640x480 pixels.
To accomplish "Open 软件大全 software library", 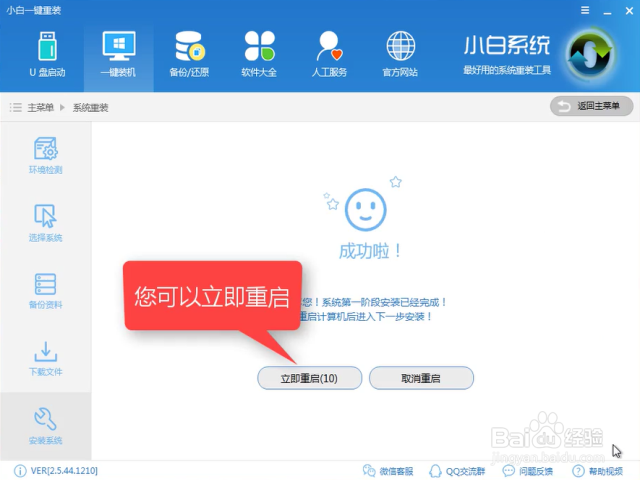I will (259, 55).
